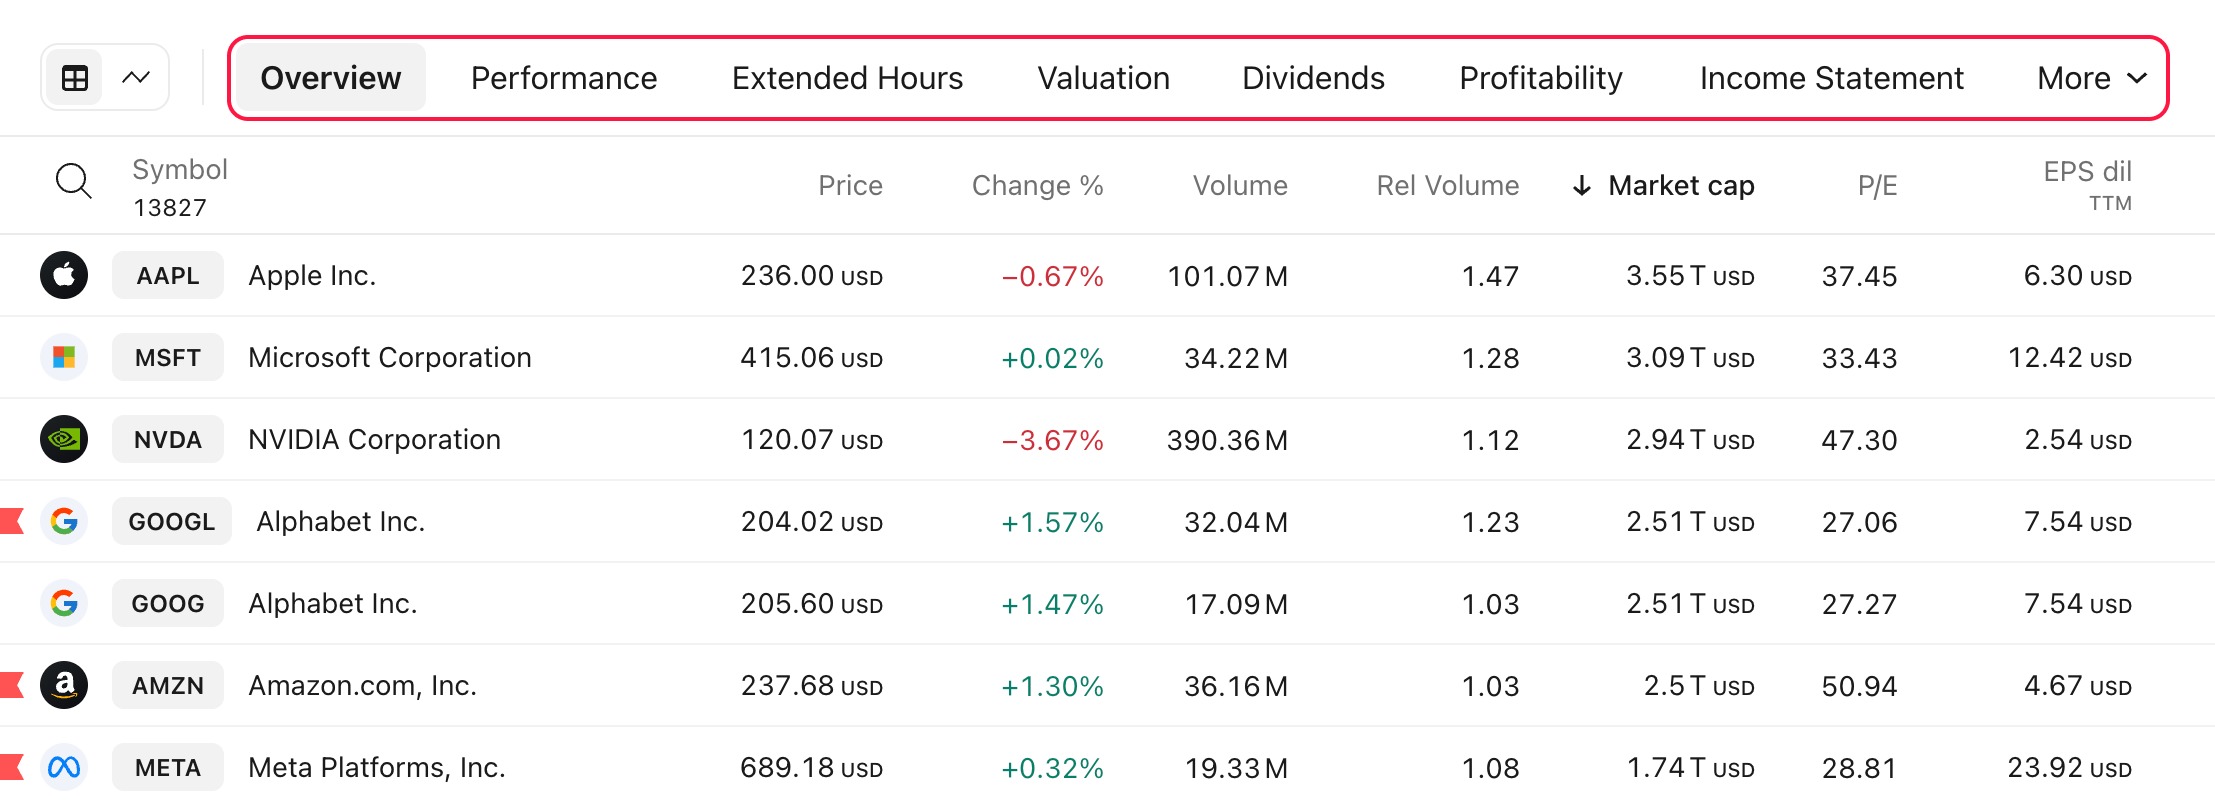Click the 1.47 relative volume cell

pos(1490,276)
